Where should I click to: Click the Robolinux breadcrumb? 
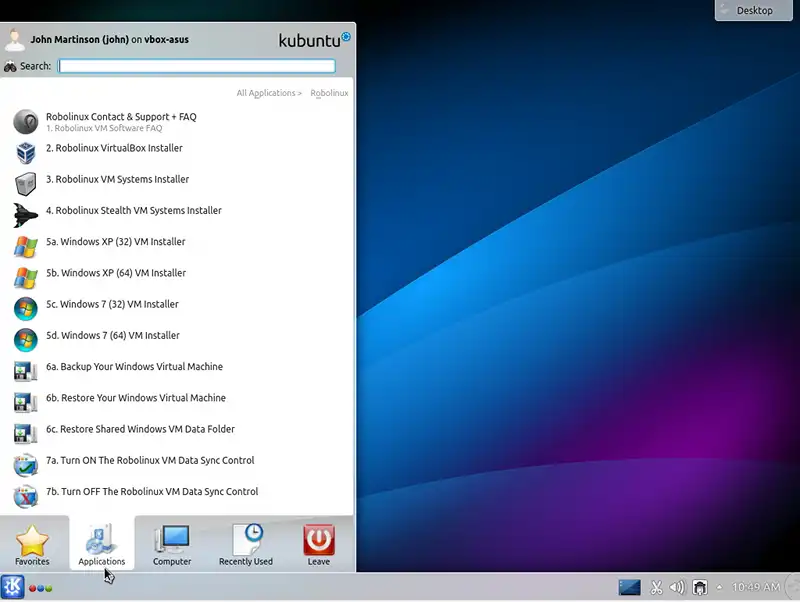tap(329, 93)
